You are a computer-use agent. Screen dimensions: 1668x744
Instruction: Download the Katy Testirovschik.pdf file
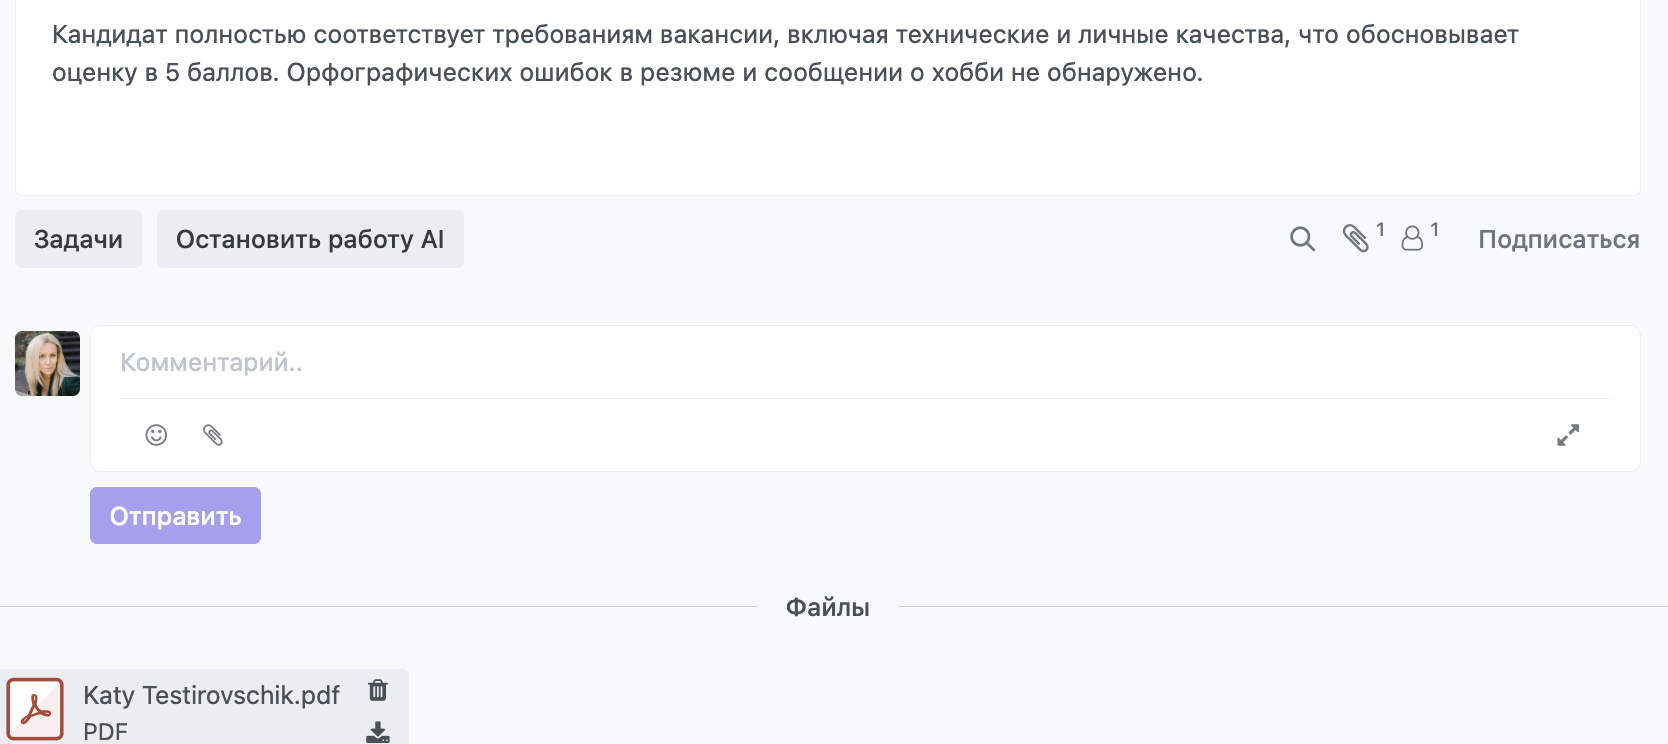pos(378,732)
